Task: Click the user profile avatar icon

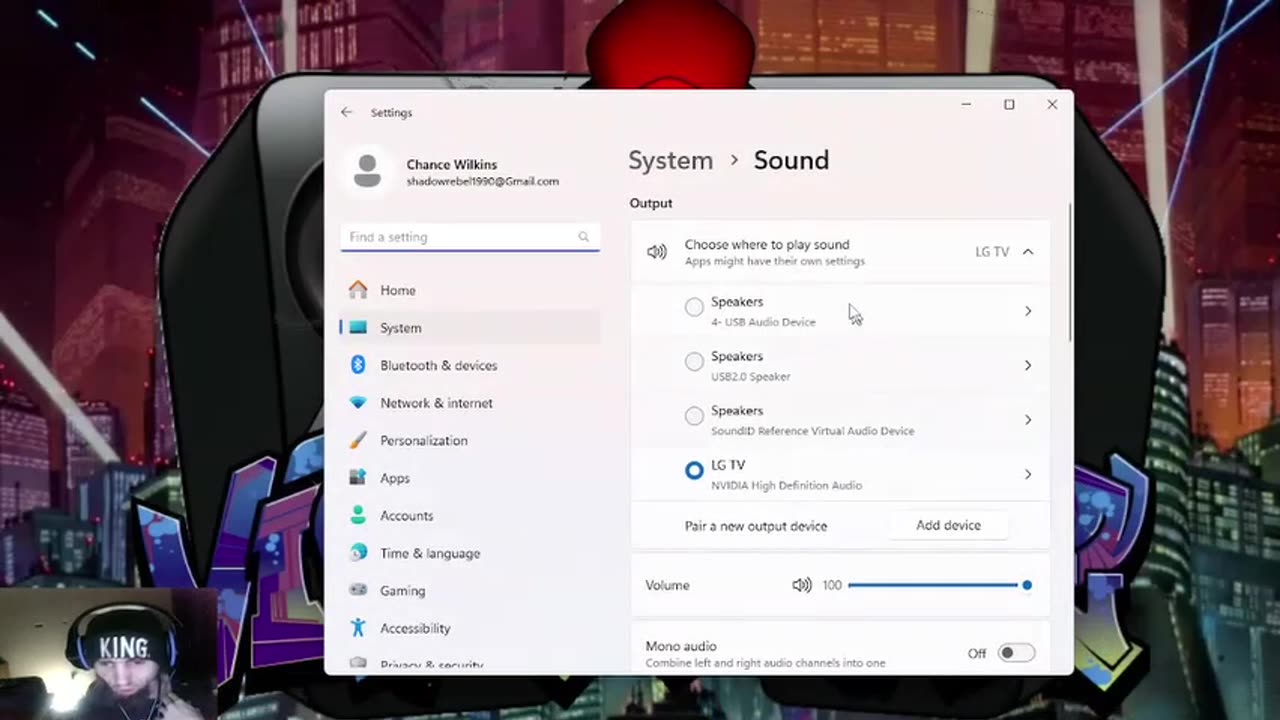Action: pos(367,171)
